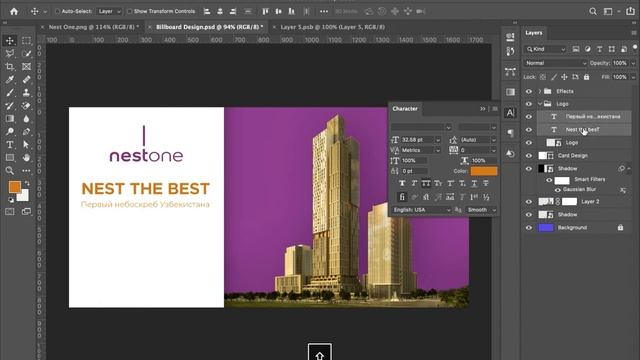Open the Metrics kerning dropdown
This screenshot has height=360, width=640.
(438, 150)
